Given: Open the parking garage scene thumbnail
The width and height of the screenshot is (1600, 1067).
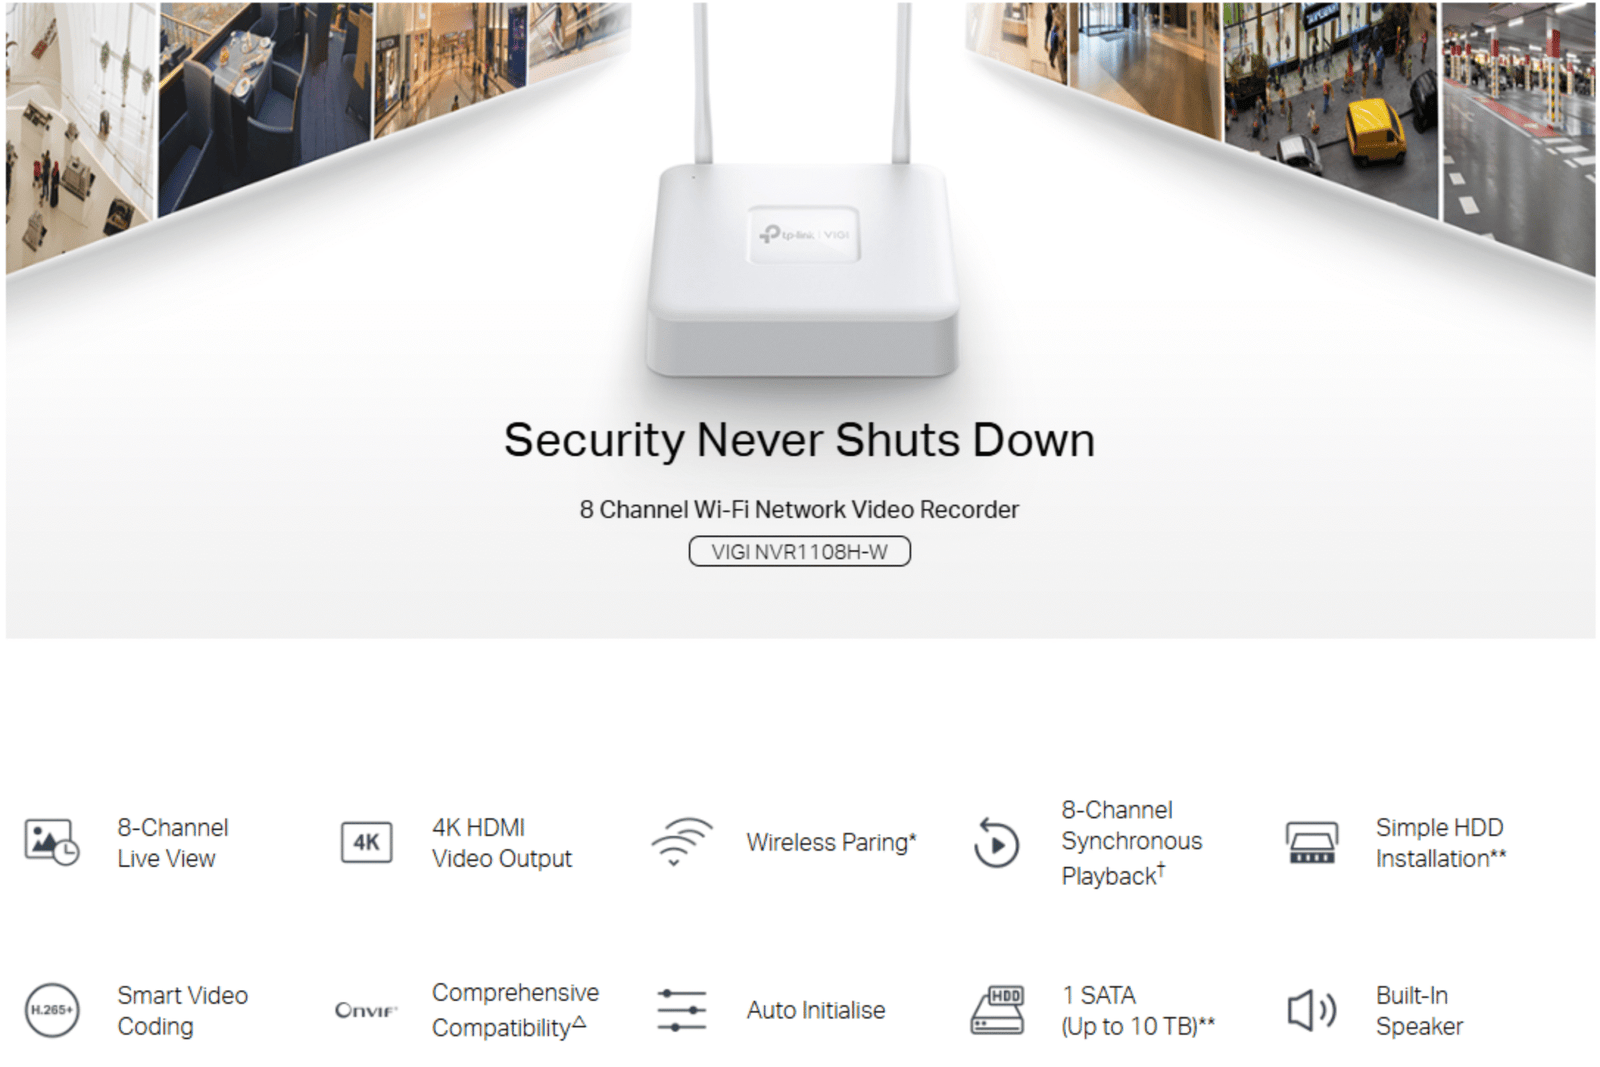Looking at the screenshot, I should pyautogui.click(x=1517, y=130).
